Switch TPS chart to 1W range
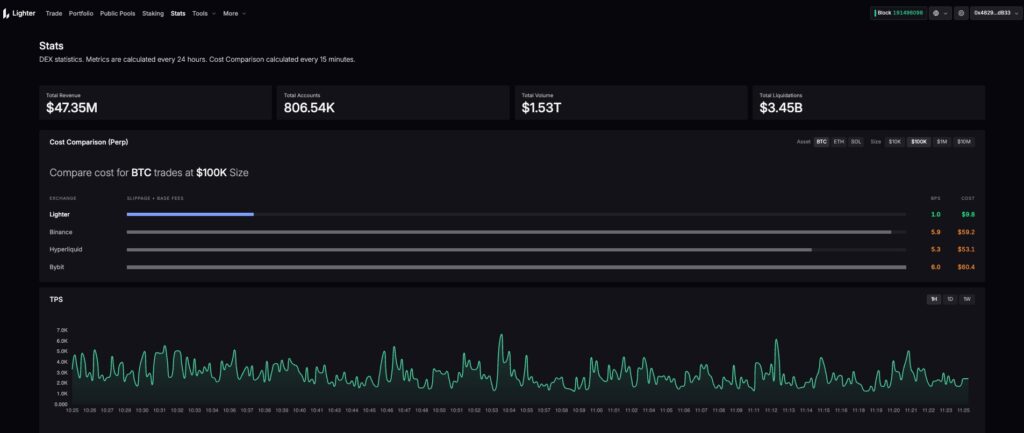 tap(966, 299)
